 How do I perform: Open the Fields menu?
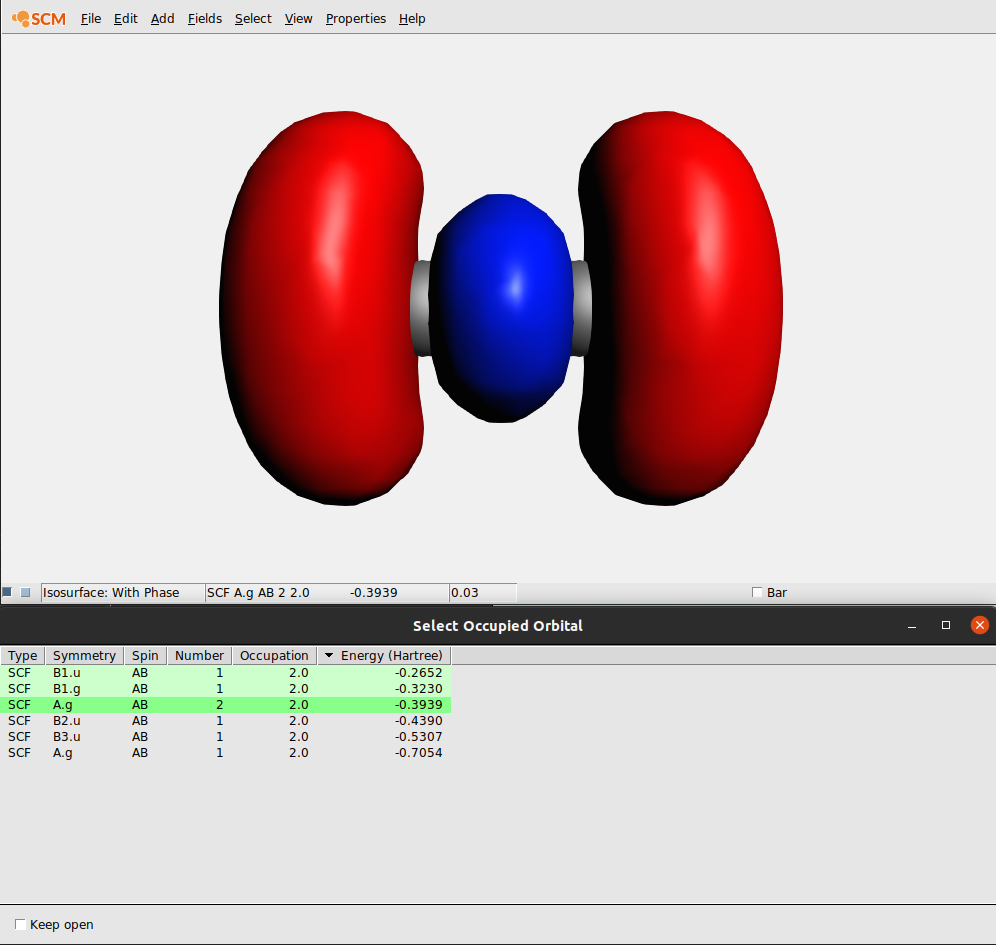click(204, 18)
